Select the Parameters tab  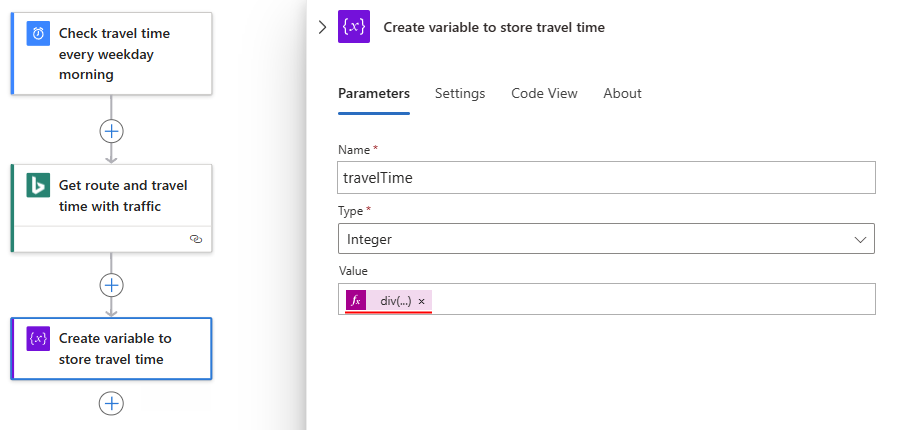point(374,93)
